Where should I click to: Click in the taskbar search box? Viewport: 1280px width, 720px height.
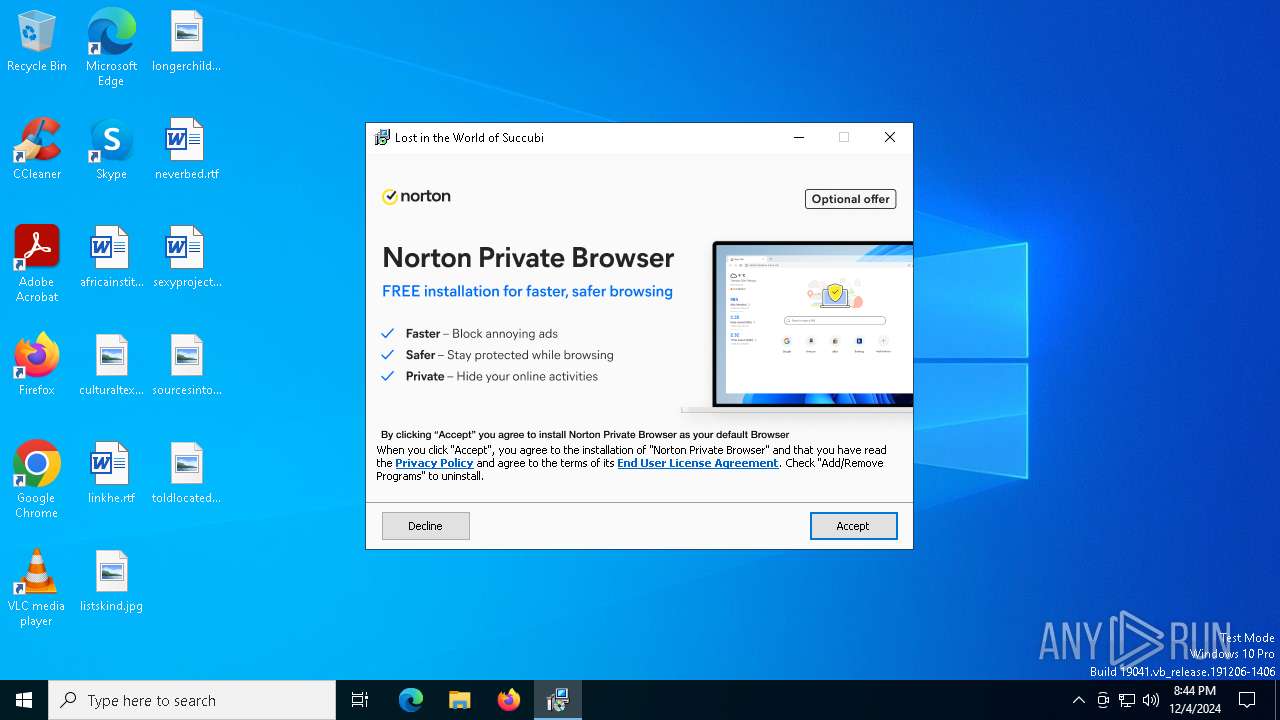[x=192, y=700]
